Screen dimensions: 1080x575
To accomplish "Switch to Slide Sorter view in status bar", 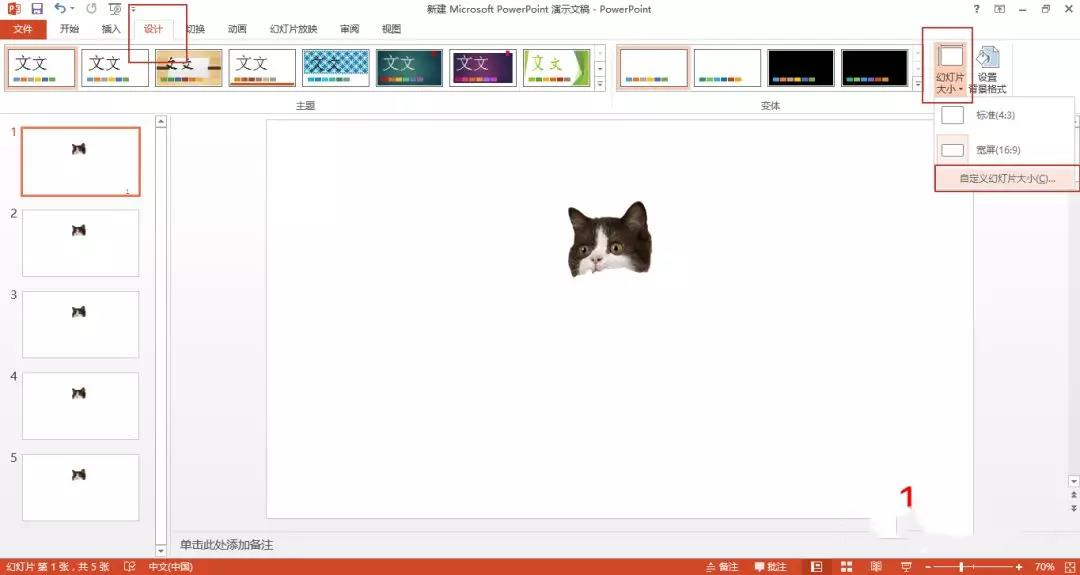I will coord(847,567).
